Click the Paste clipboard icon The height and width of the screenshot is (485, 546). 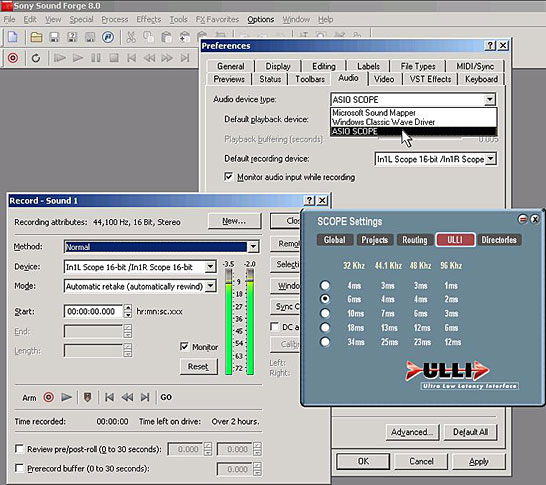(x=166, y=37)
